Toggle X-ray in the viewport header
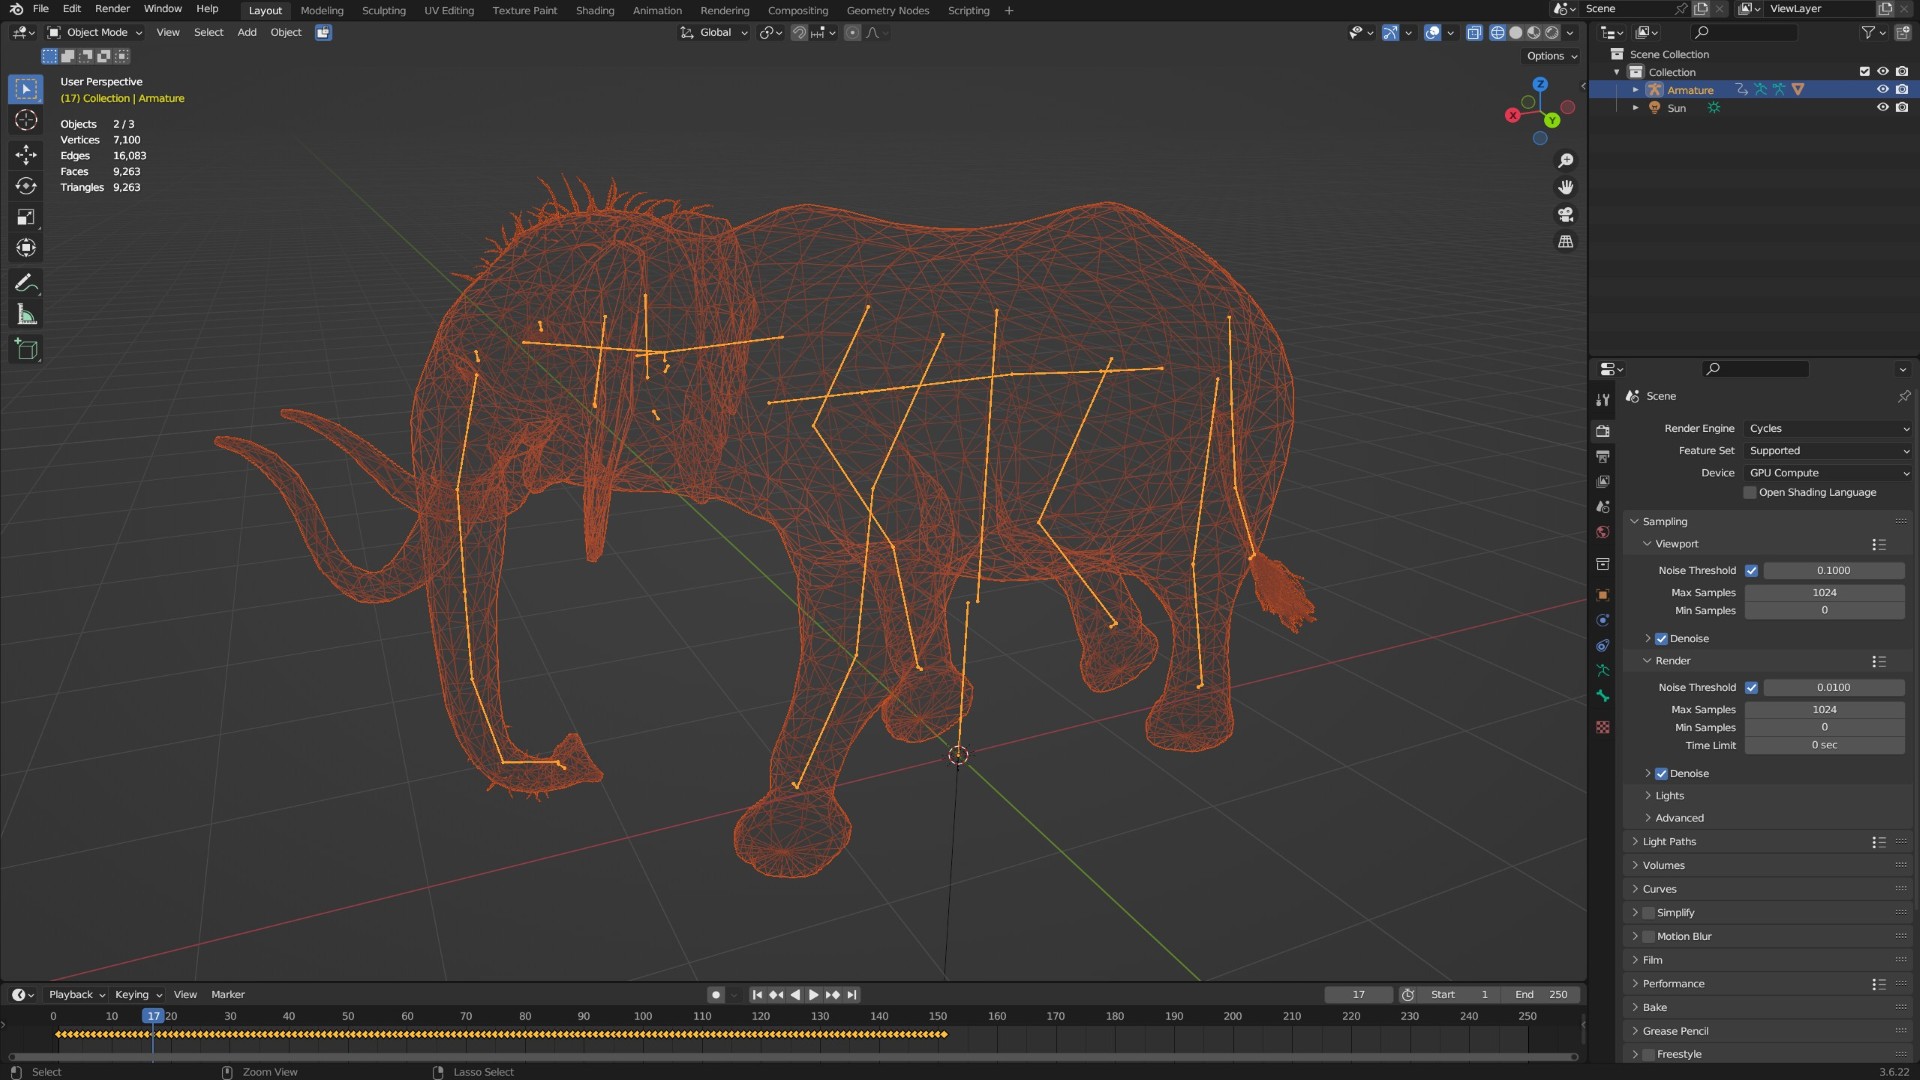The width and height of the screenshot is (1920, 1080). pos(1474,33)
